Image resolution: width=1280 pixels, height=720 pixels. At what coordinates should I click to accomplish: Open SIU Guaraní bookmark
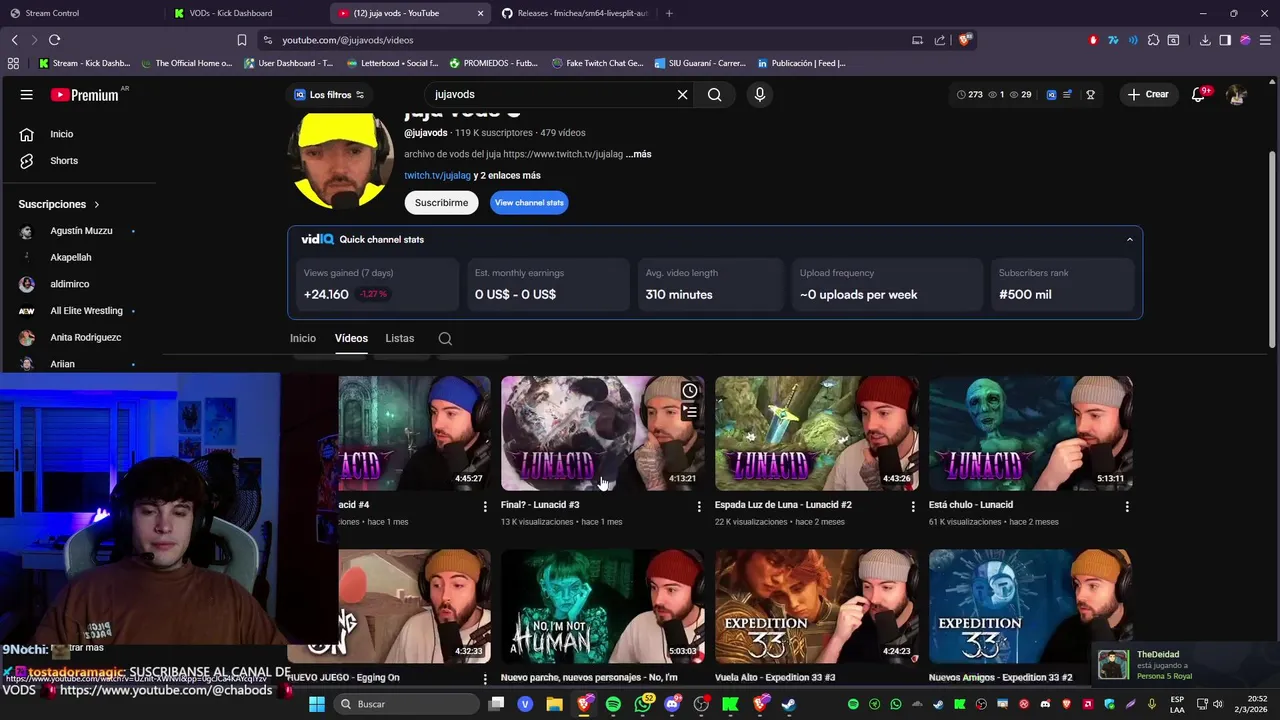(x=701, y=63)
